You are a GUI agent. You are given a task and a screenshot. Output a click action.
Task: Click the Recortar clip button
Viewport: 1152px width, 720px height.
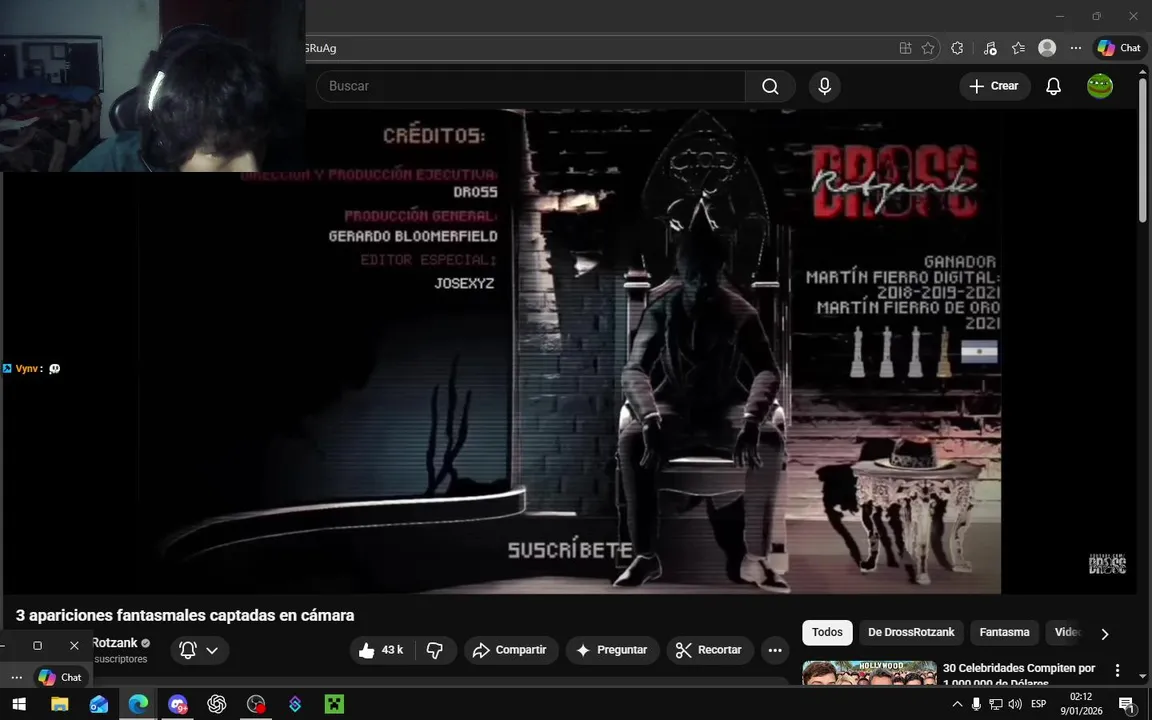pos(709,649)
